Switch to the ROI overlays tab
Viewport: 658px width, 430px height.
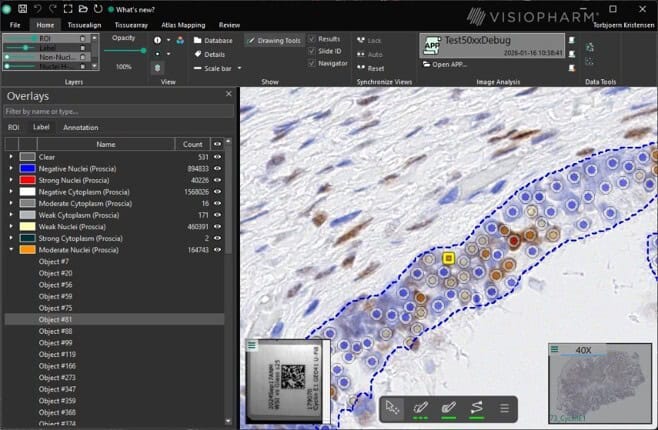(x=13, y=128)
